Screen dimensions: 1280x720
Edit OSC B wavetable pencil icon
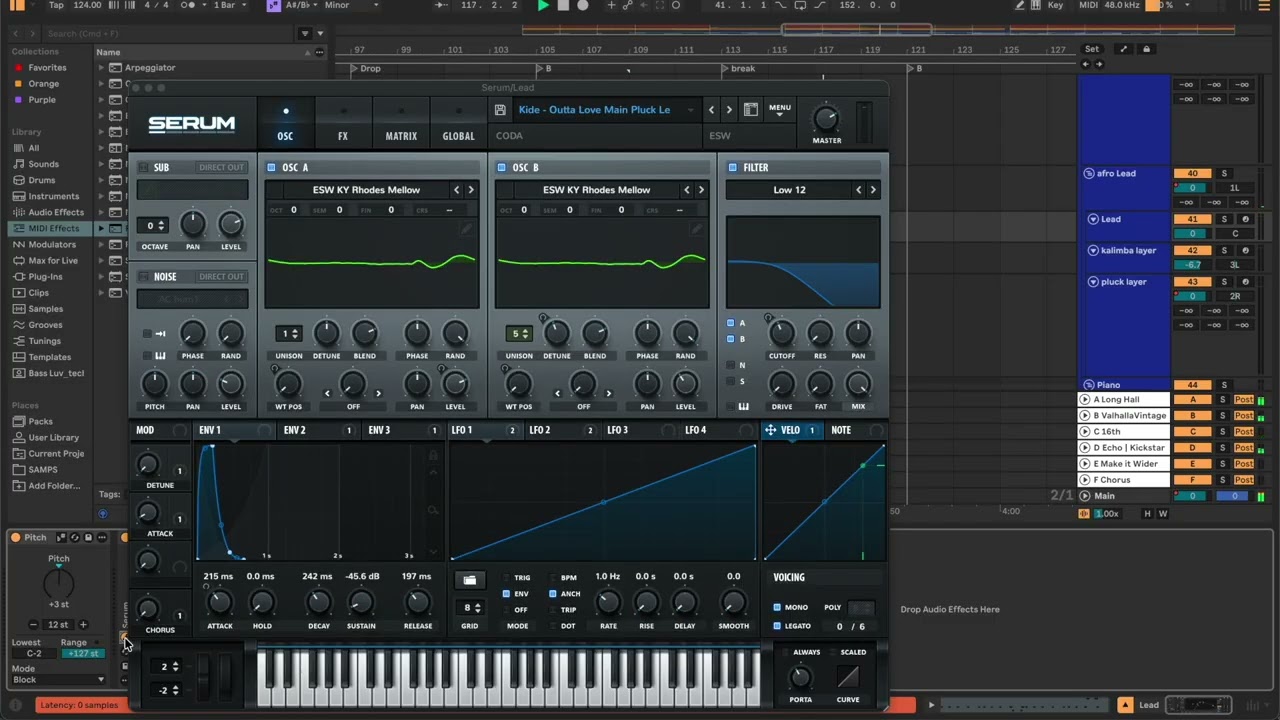[x=697, y=229]
